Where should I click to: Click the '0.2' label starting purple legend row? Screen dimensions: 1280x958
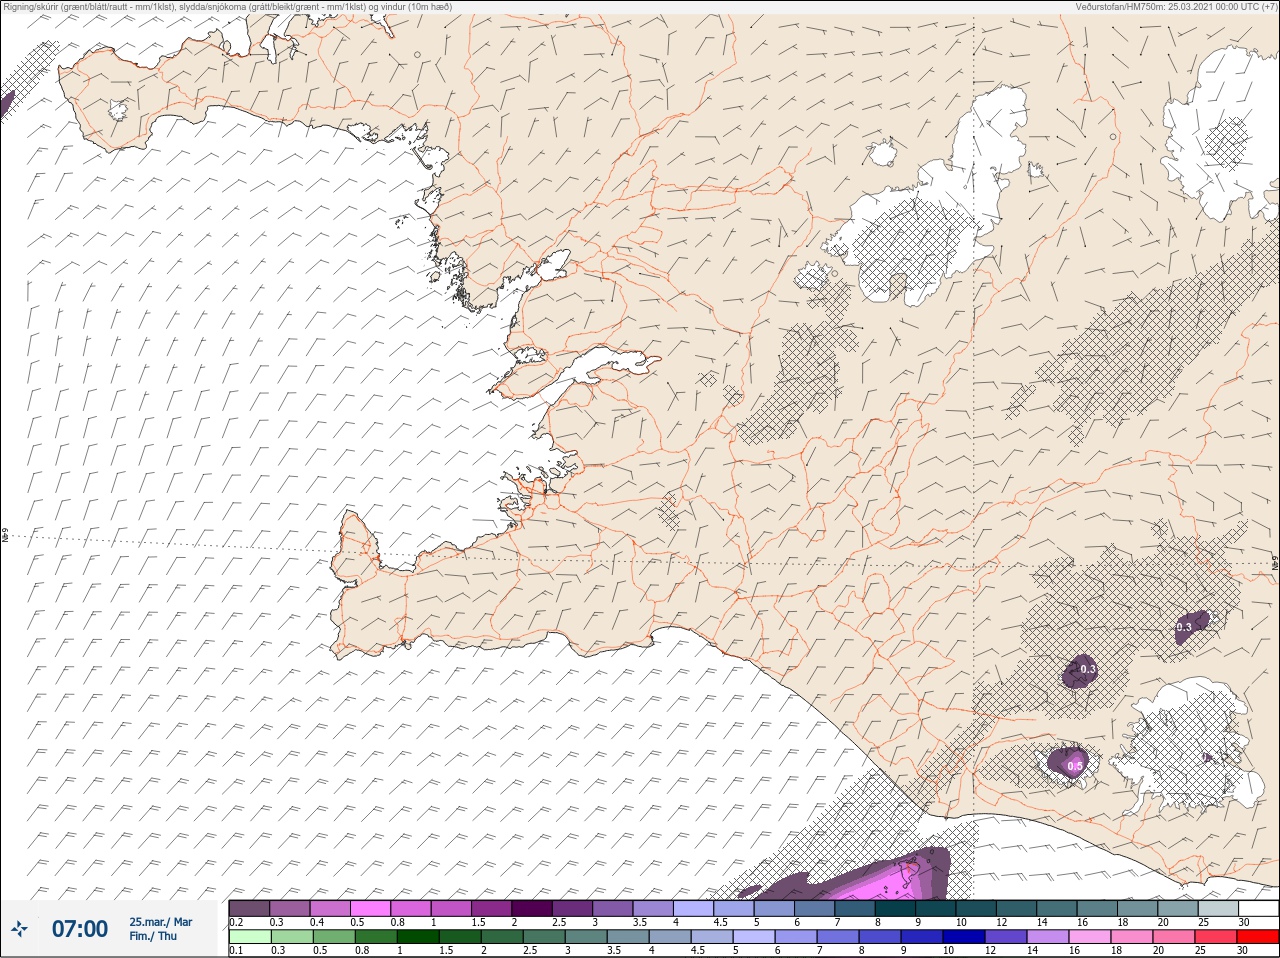(x=236, y=922)
